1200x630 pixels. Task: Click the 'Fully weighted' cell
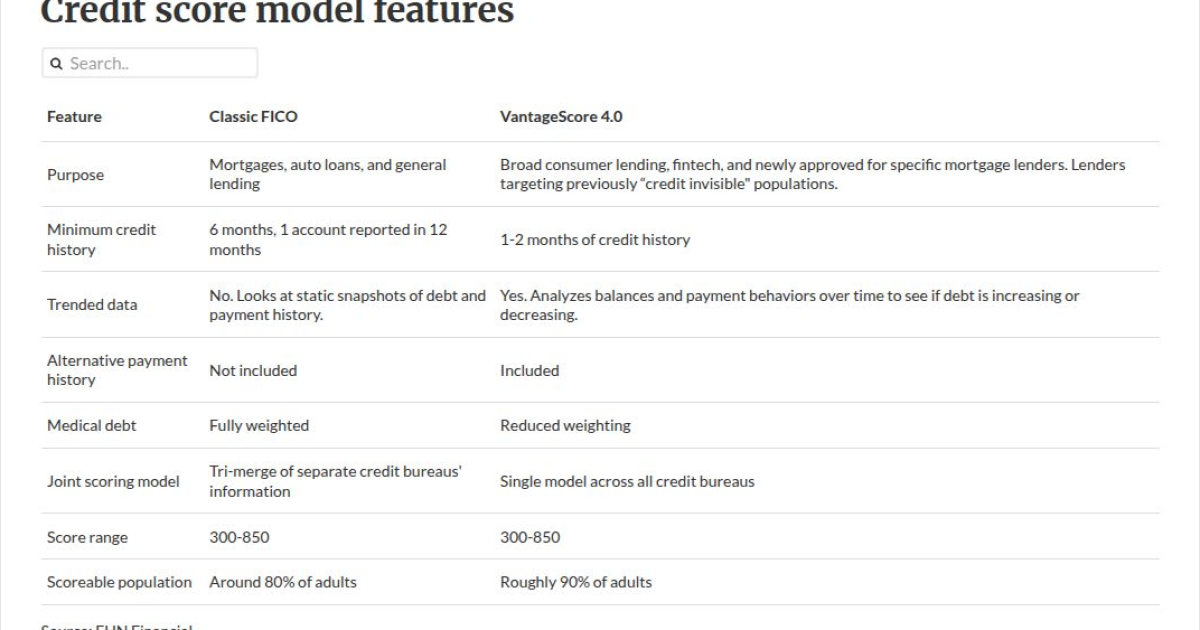tap(259, 426)
